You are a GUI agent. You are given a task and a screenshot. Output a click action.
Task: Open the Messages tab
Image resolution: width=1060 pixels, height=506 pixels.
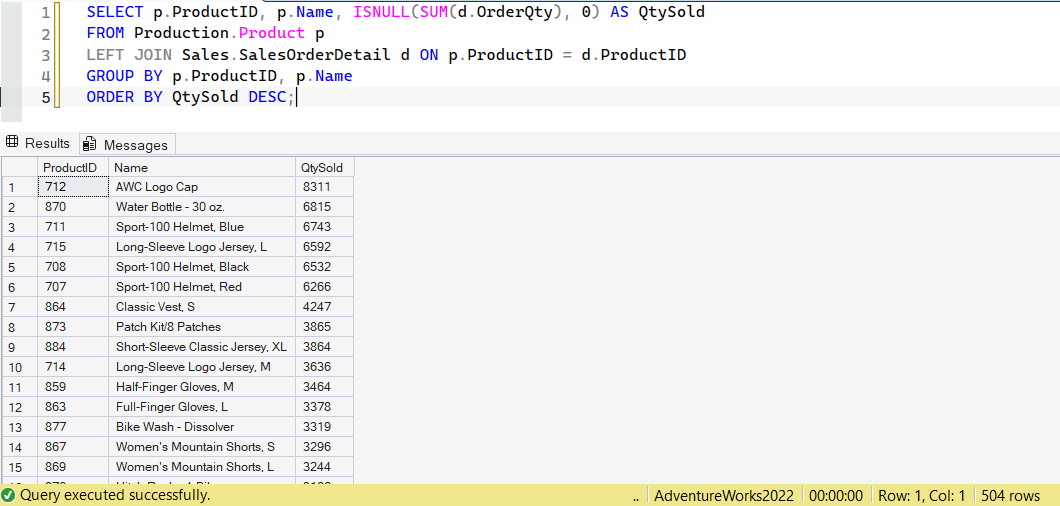[x=127, y=145]
